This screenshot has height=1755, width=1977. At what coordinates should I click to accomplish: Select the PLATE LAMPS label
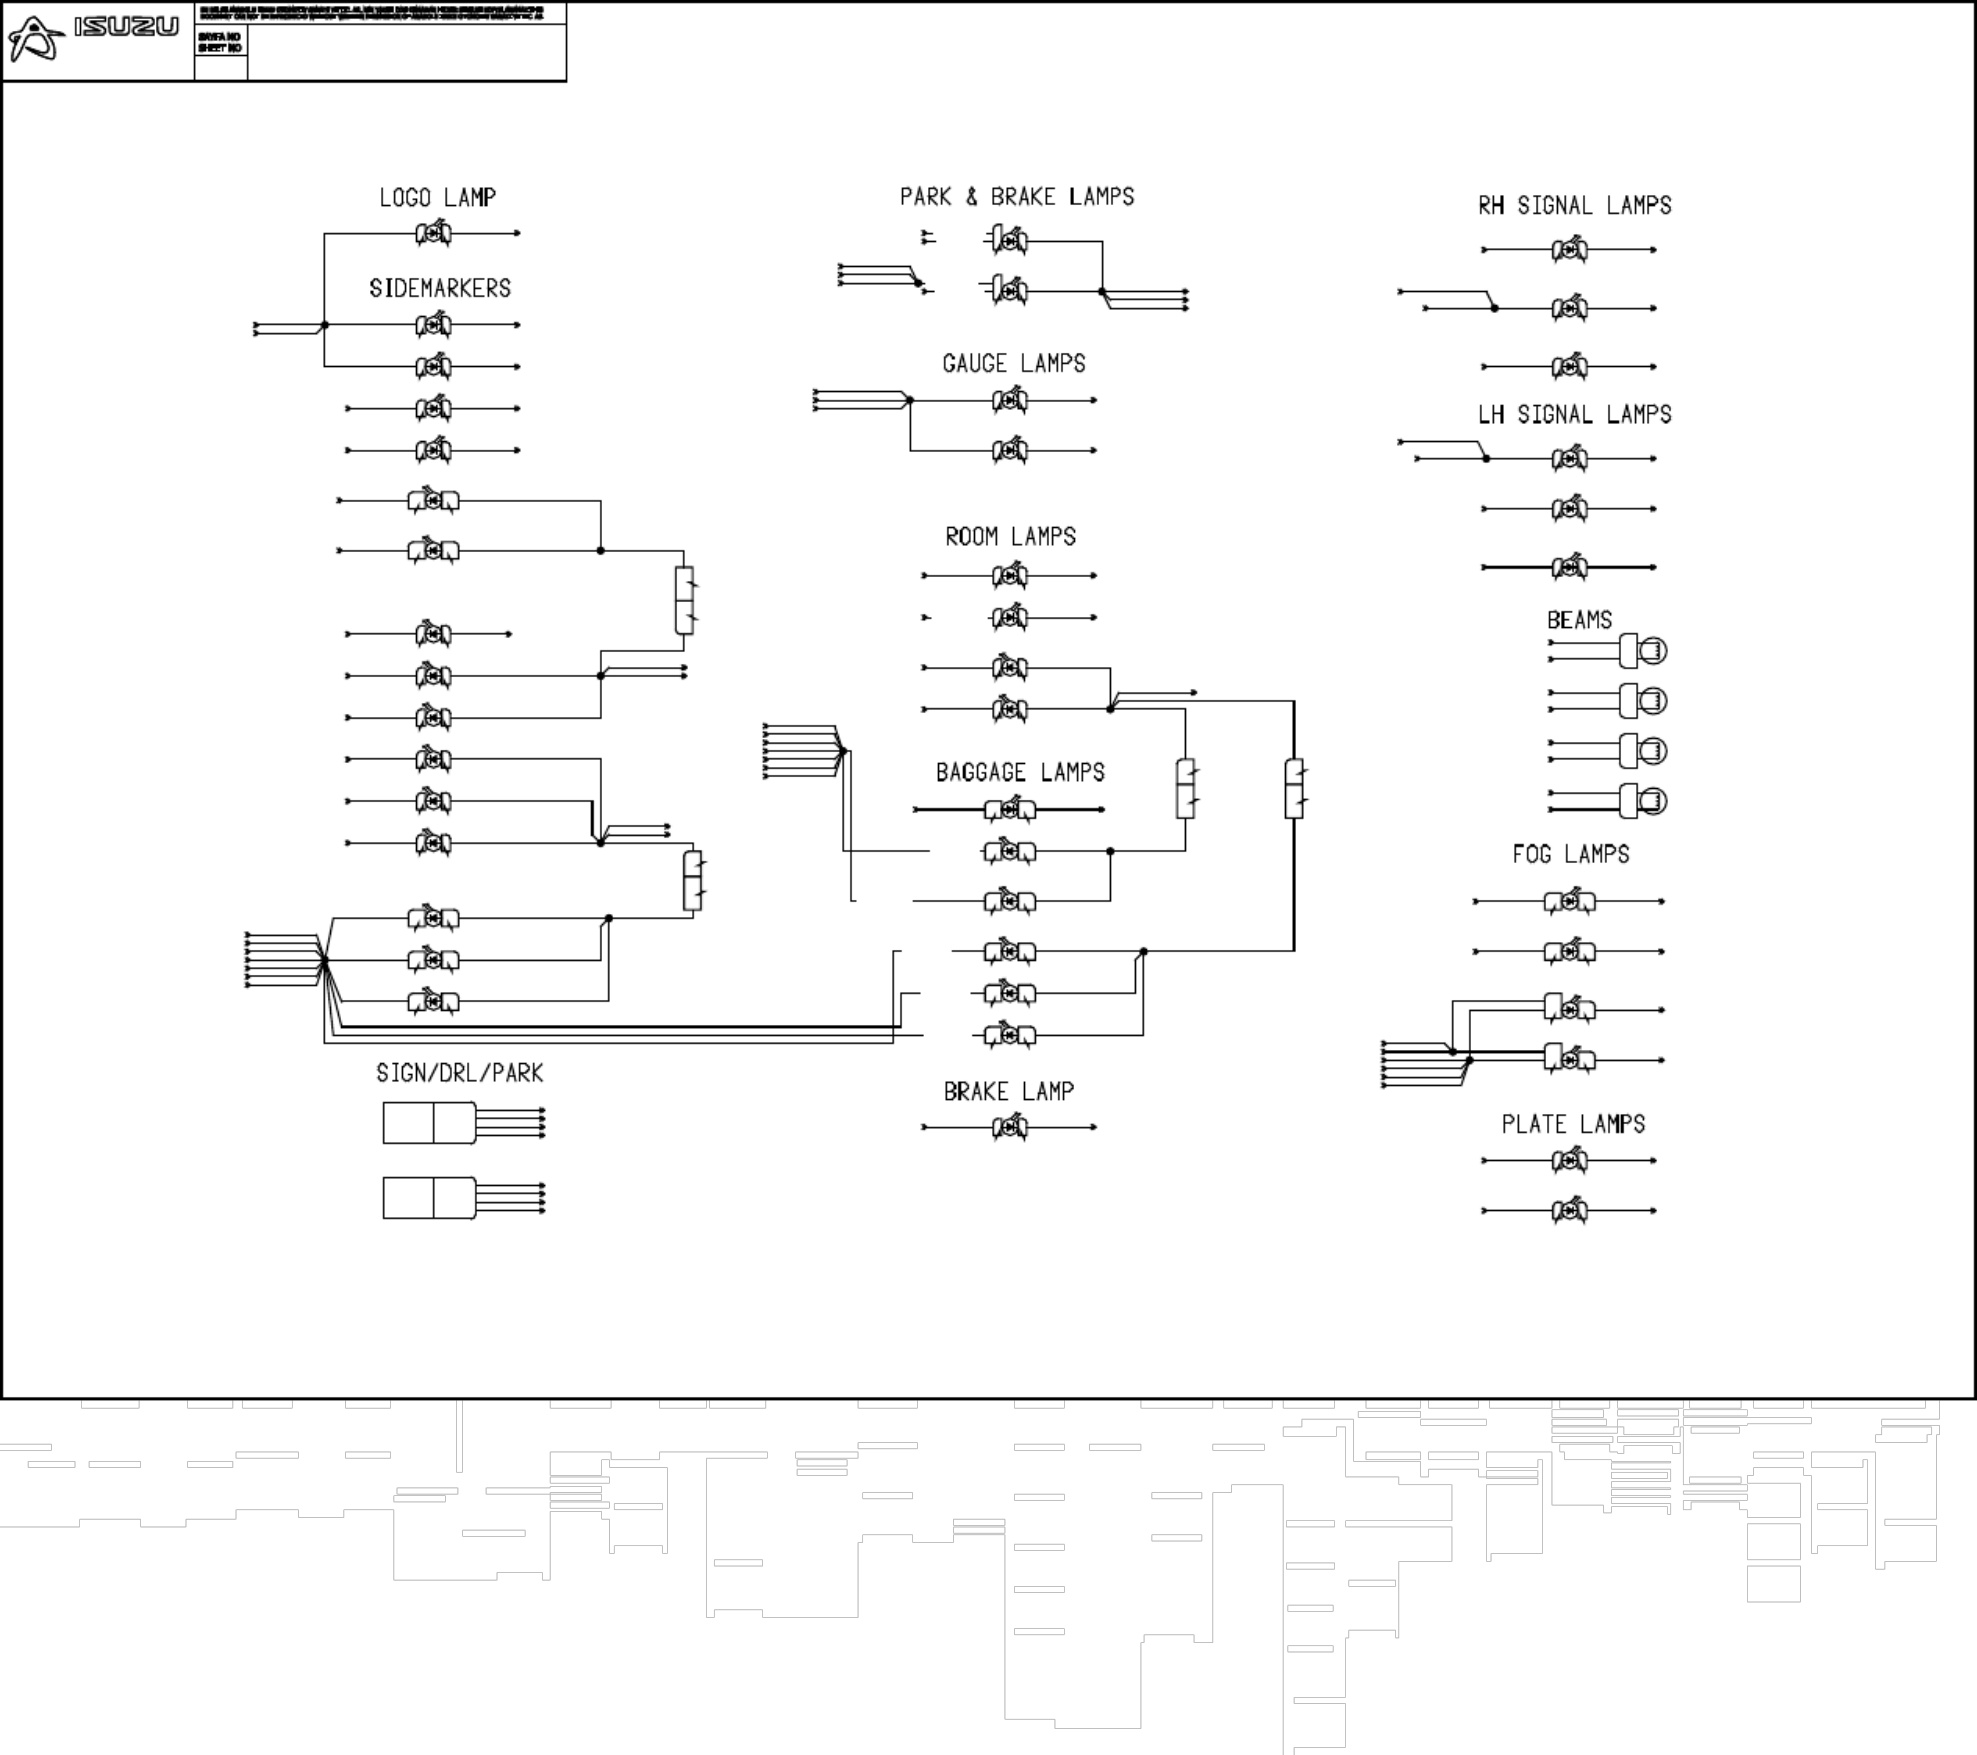(x=1573, y=1124)
